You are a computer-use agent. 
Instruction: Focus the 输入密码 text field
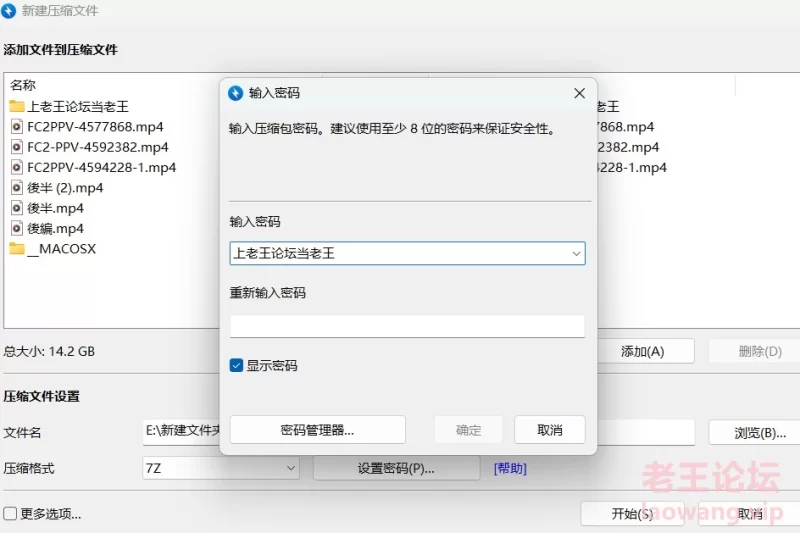[407, 253]
